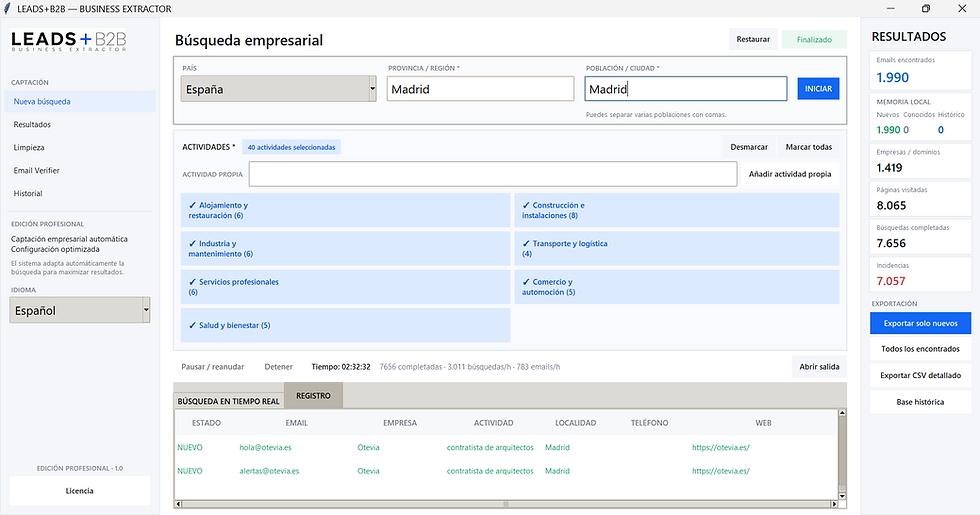Toggle Comercio y automoción (5) category
Screen dimensions: 980x515
click(x=677, y=287)
